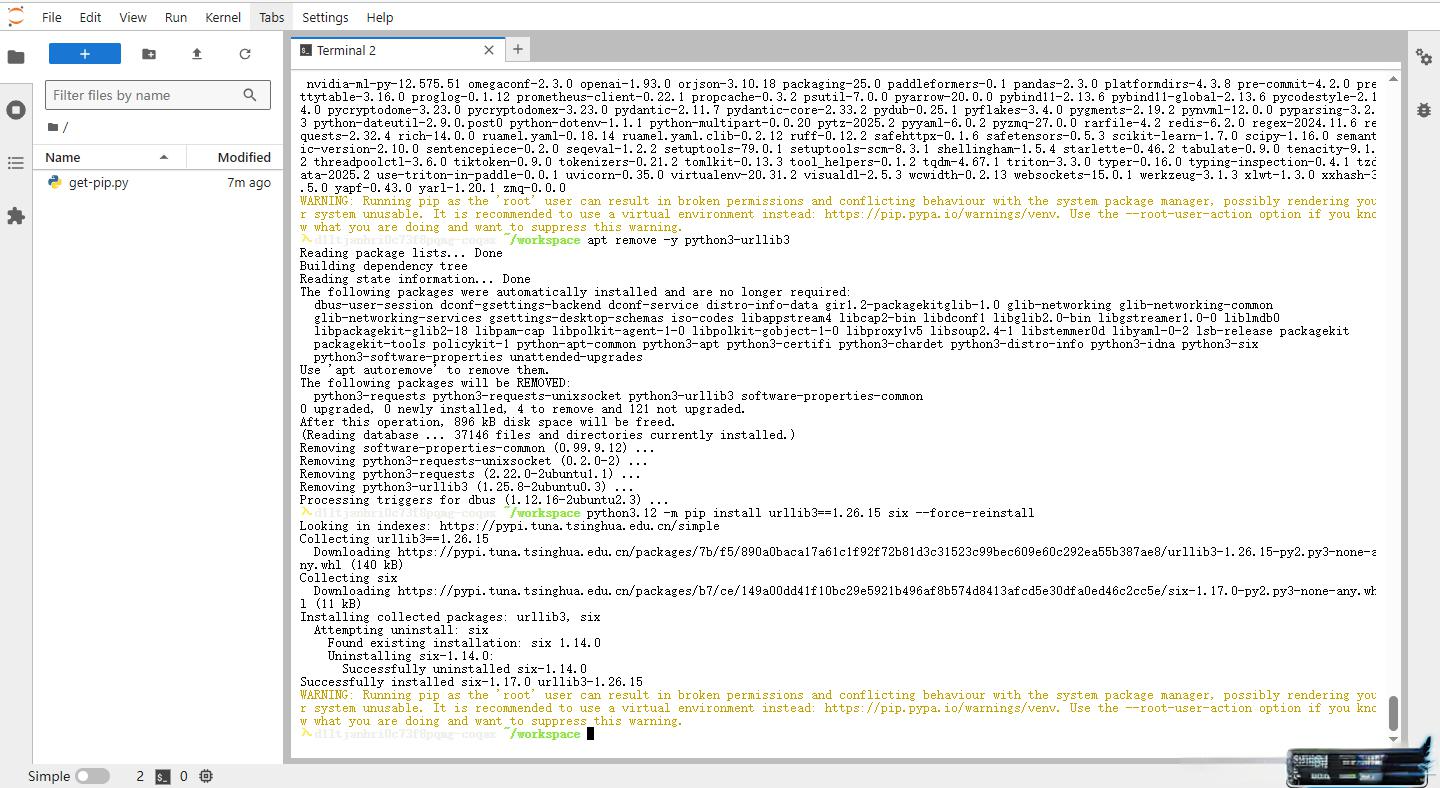The image size is (1440, 788).
Task: Create a new folder in file browser
Action: 149,54
